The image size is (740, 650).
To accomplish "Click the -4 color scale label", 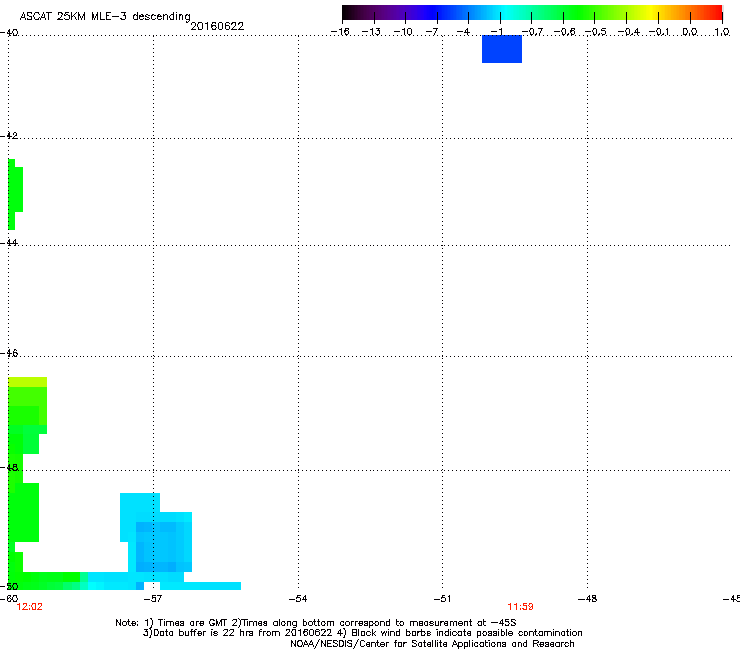I will pos(463,32).
